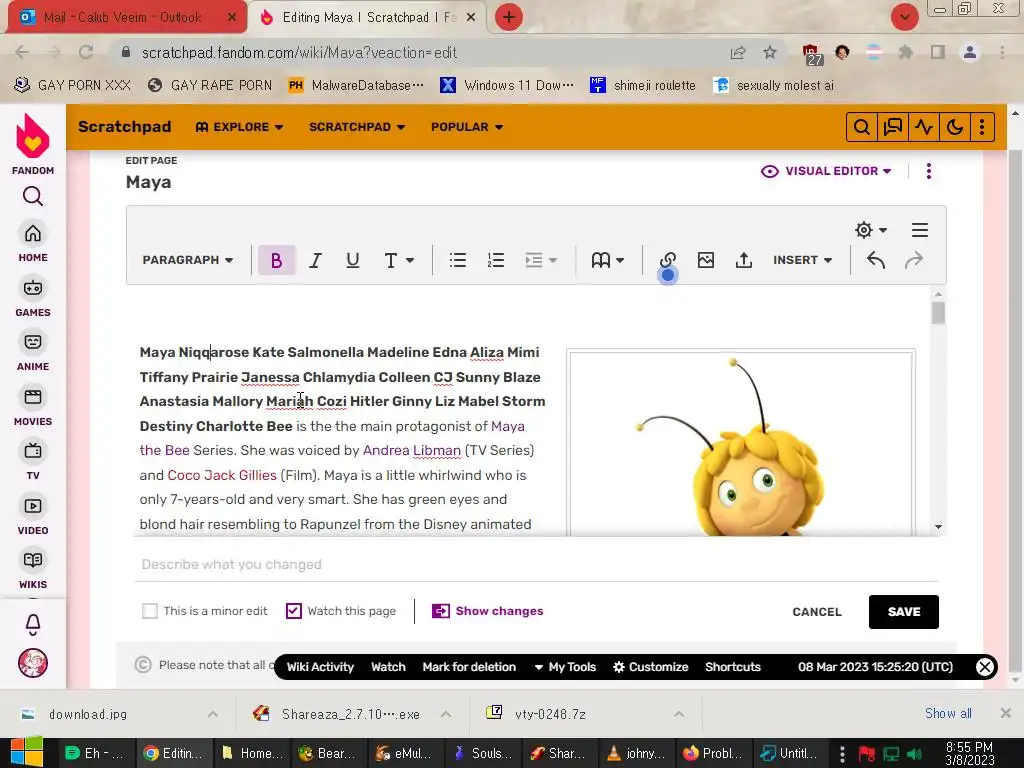Switch editor mode via VISUAL EDITOR dropdown
1024x768 pixels.
pyautogui.click(x=826, y=171)
